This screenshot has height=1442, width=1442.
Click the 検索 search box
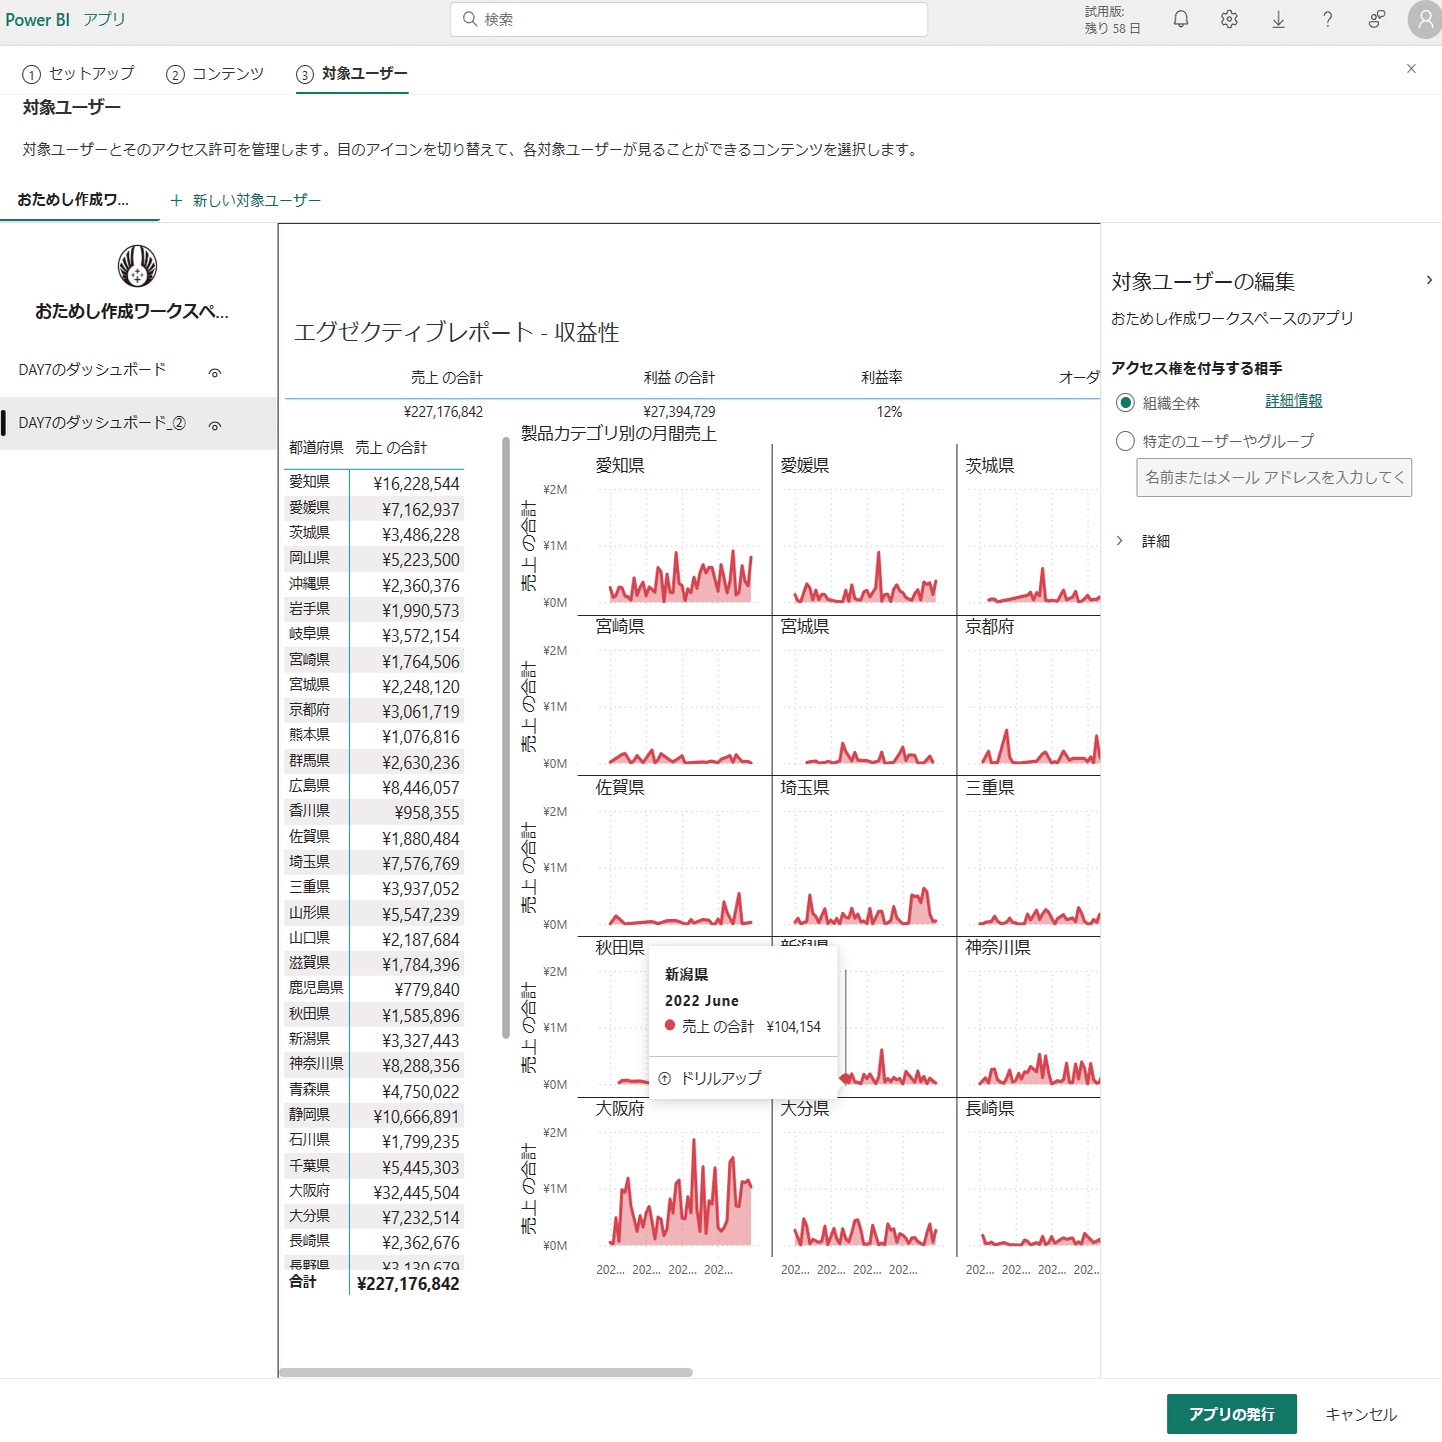click(689, 19)
